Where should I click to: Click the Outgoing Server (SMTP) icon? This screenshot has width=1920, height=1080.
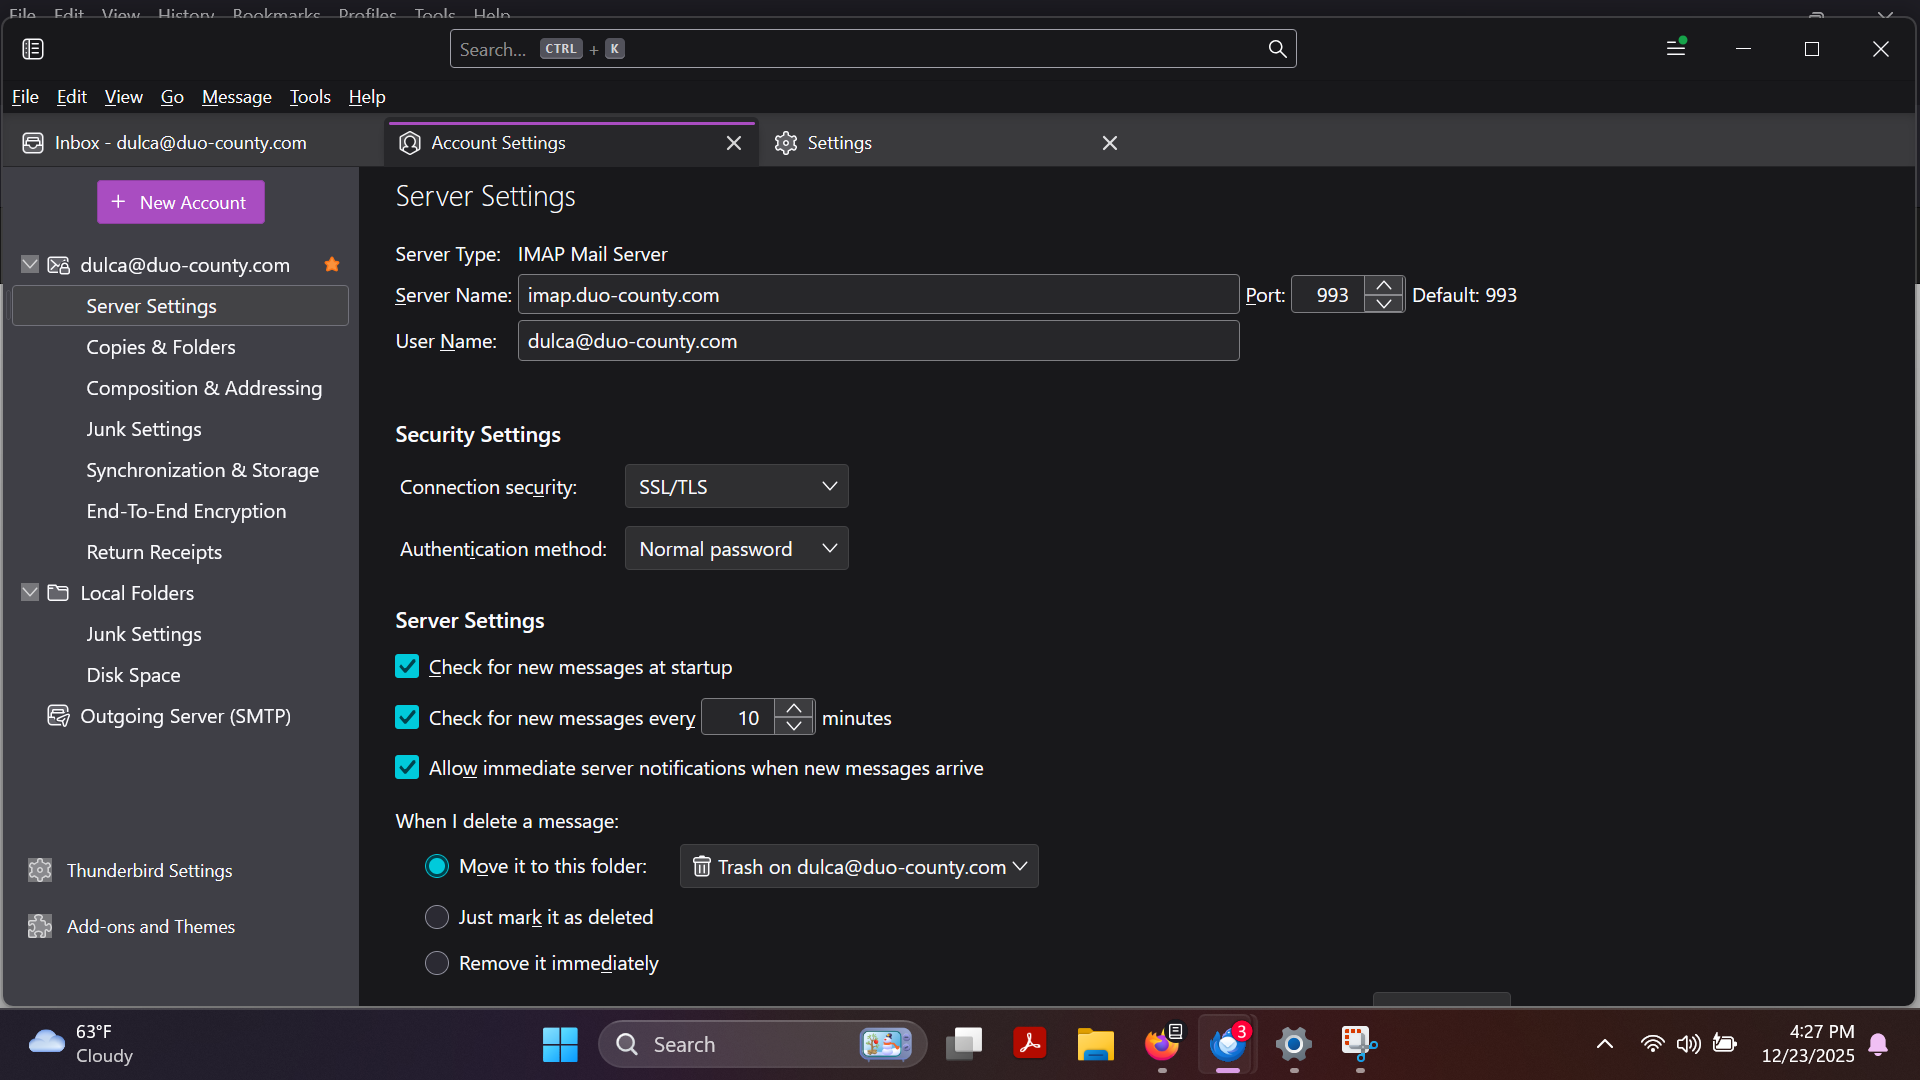(58, 716)
